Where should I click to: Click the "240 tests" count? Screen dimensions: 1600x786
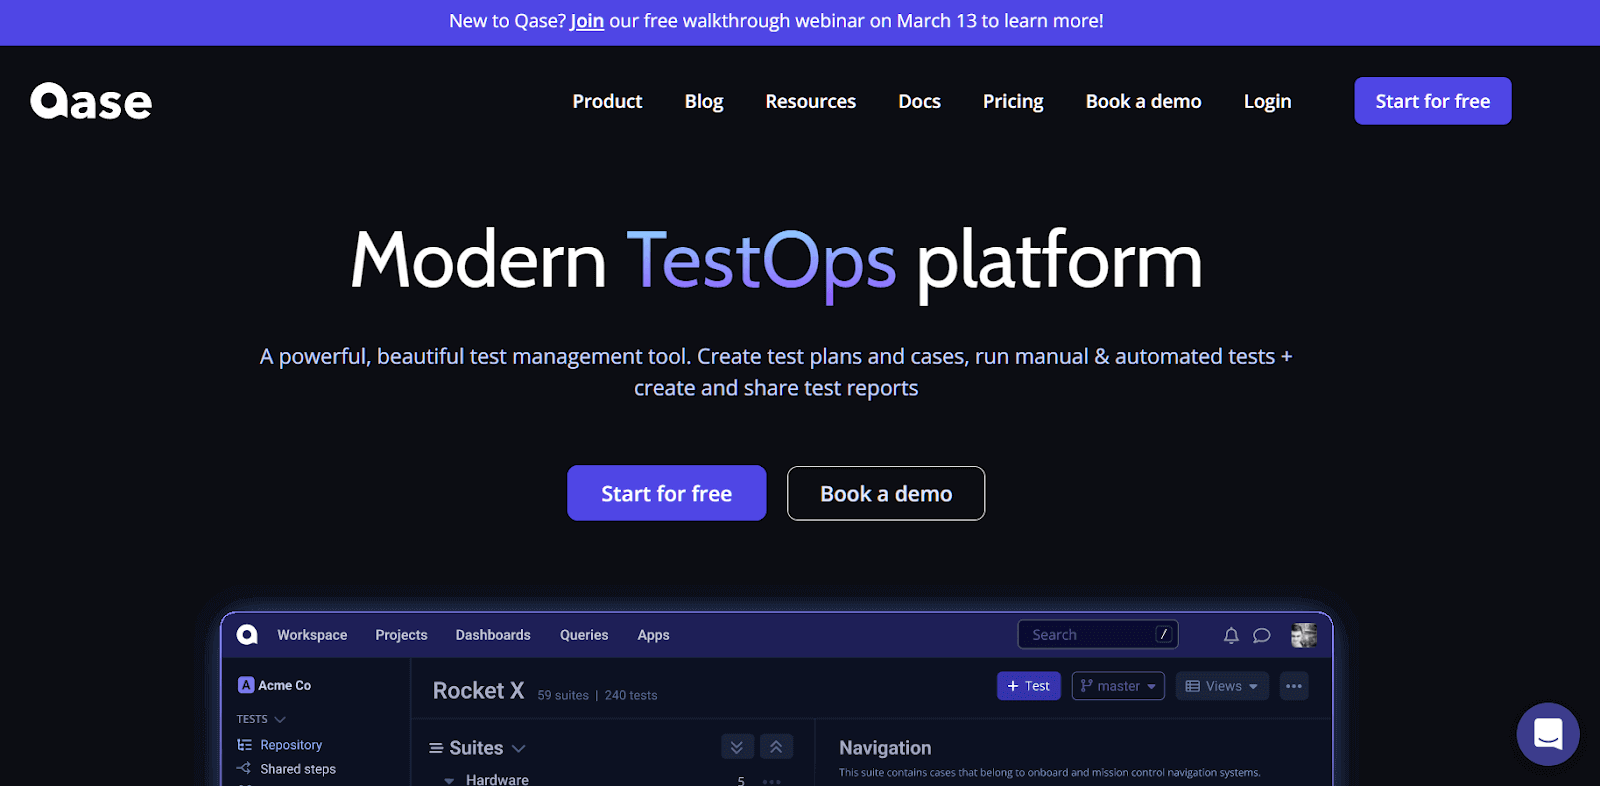631,695
